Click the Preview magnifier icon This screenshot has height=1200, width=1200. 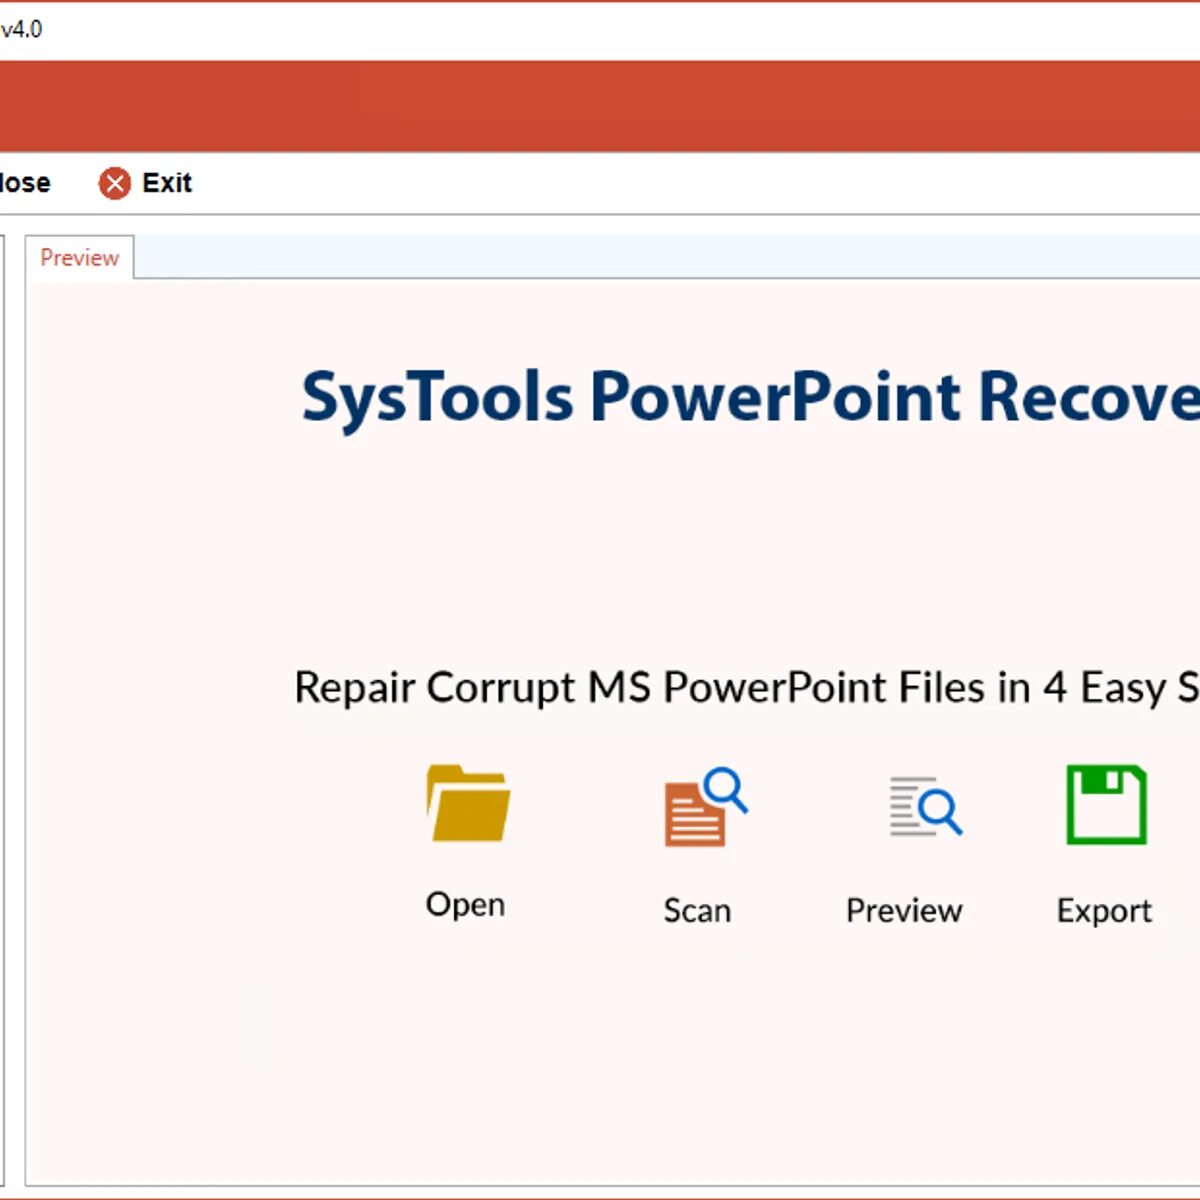tap(926, 806)
